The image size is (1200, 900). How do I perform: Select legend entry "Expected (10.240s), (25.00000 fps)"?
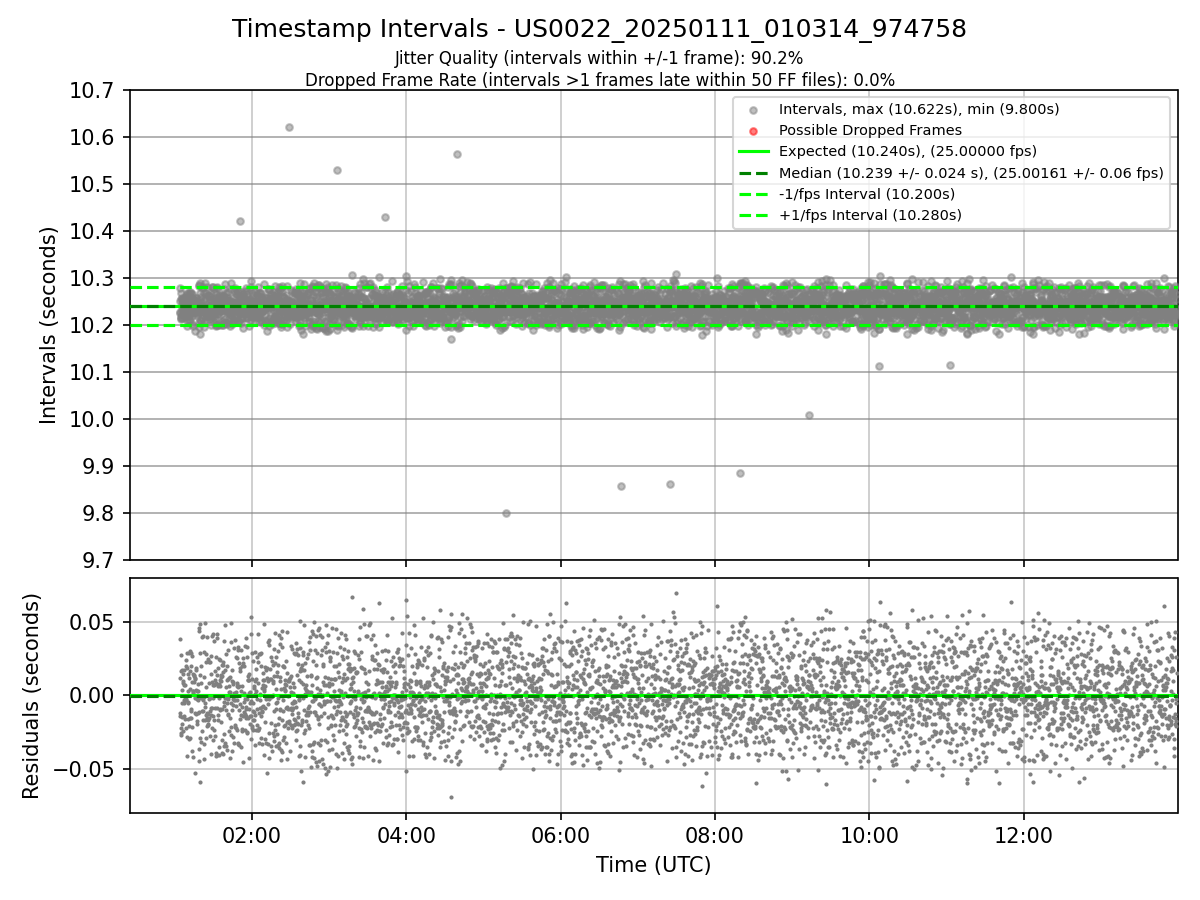pos(907,151)
